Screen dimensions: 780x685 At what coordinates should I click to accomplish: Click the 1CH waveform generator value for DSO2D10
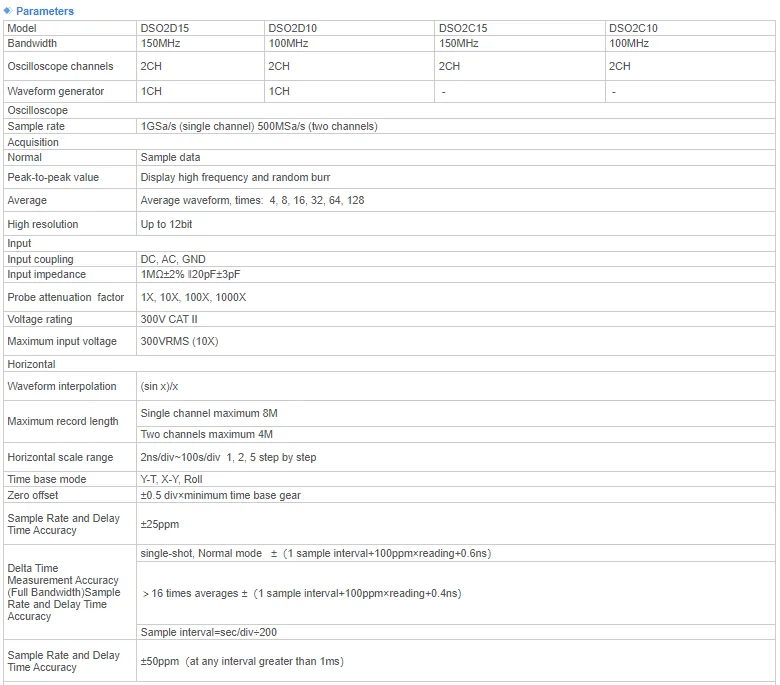pyautogui.click(x=279, y=92)
